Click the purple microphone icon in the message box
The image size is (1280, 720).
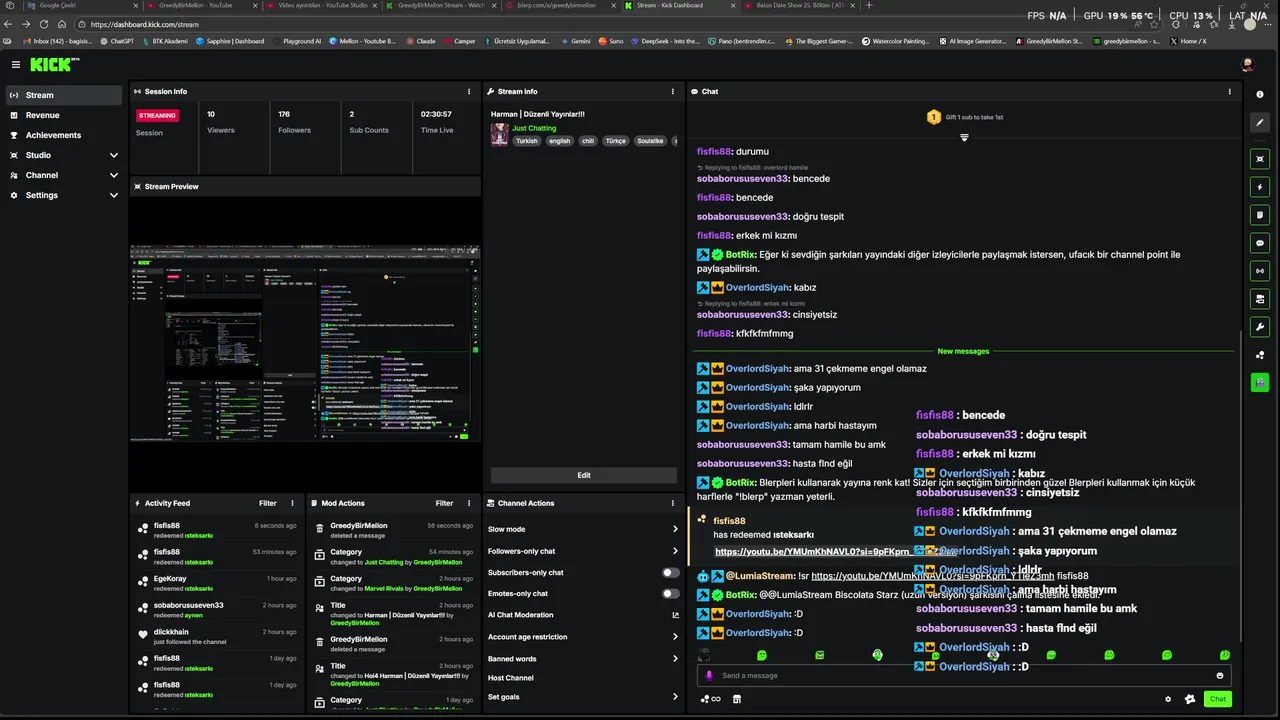(x=710, y=675)
